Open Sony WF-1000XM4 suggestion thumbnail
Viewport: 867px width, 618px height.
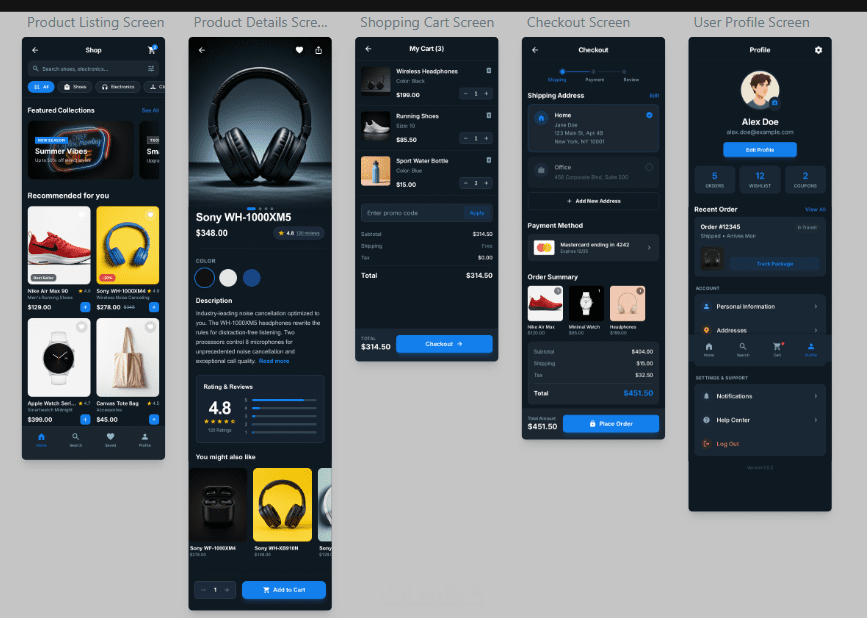218,505
